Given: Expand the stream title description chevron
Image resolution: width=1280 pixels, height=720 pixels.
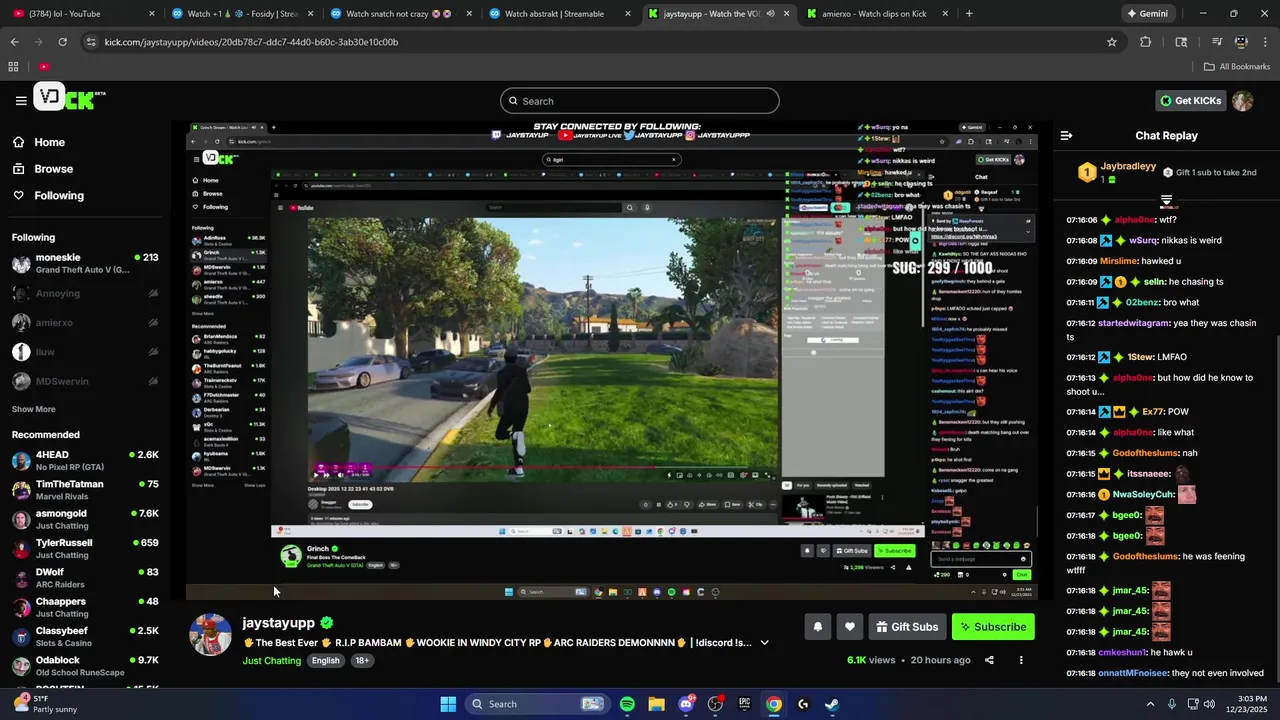Looking at the screenshot, I should click(x=764, y=642).
